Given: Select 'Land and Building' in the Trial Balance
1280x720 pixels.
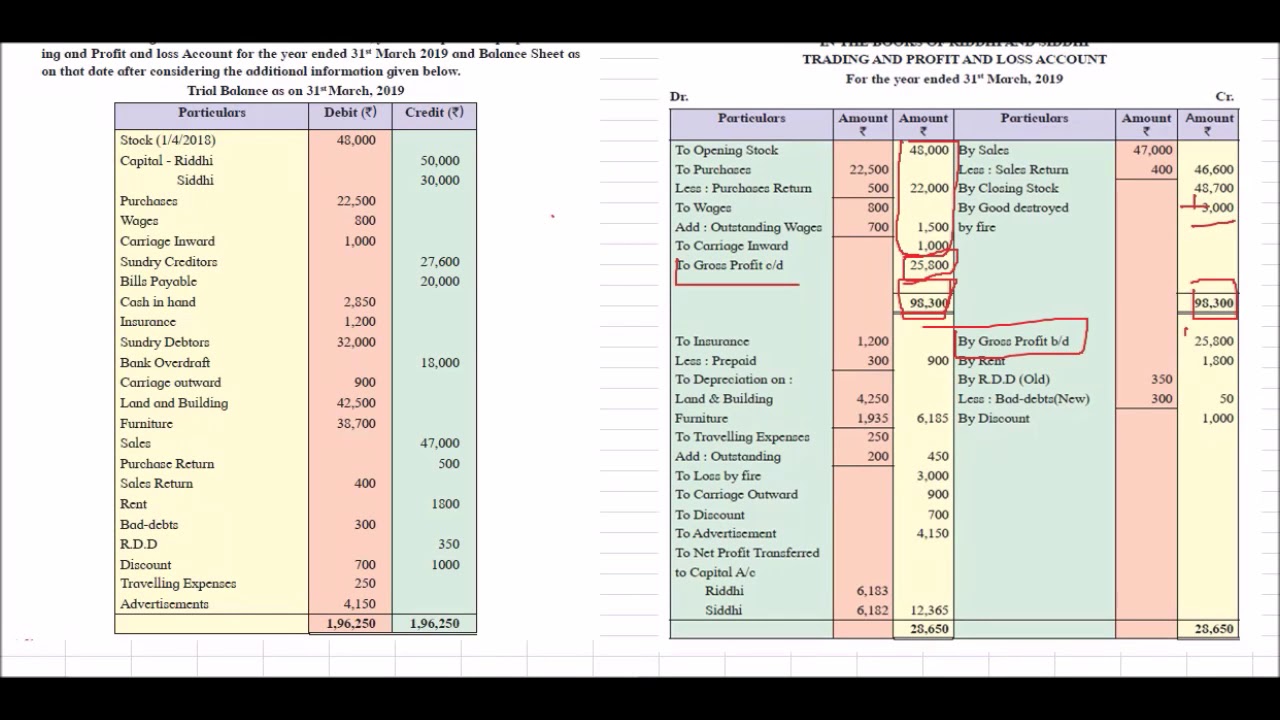Looking at the screenshot, I should pos(174,403).
